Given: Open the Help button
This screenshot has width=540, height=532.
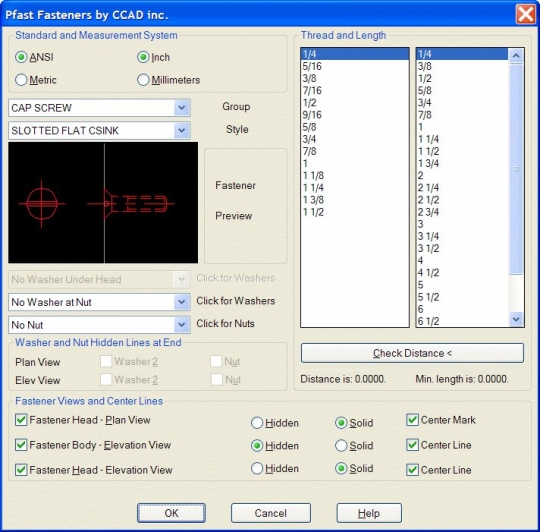Looking at the screenshot, I should (369, 513).
